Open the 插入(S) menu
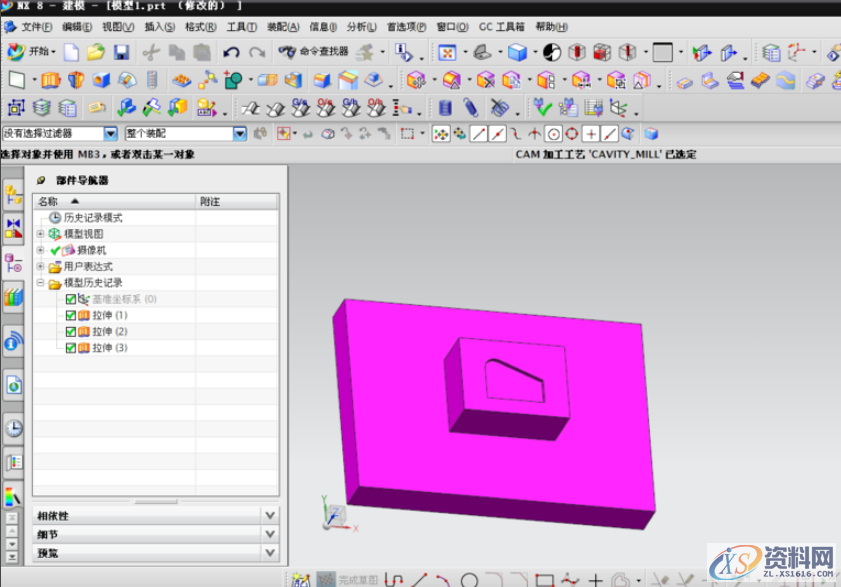The width and height of the screenshot is (841, 587). pyautogui.click(x=159, y=26)
